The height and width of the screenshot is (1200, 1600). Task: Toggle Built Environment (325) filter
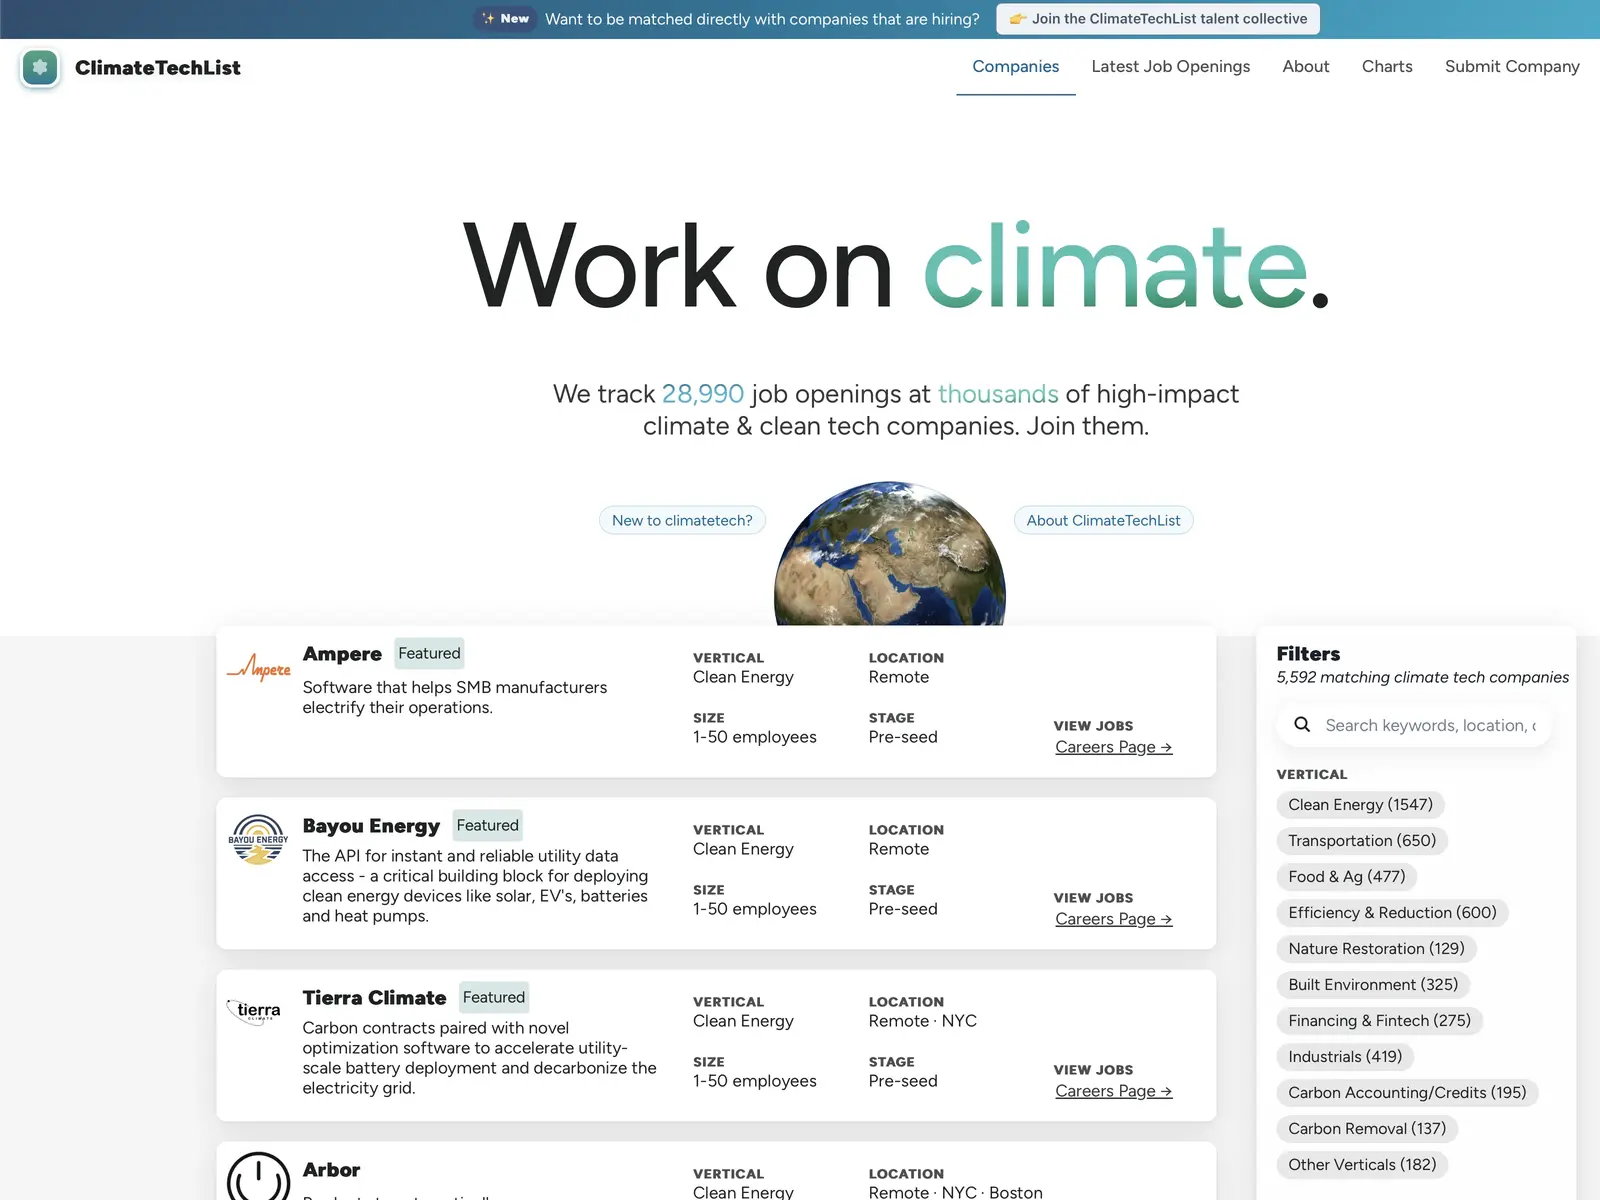pyautogui.click(x=1373, y=985)
